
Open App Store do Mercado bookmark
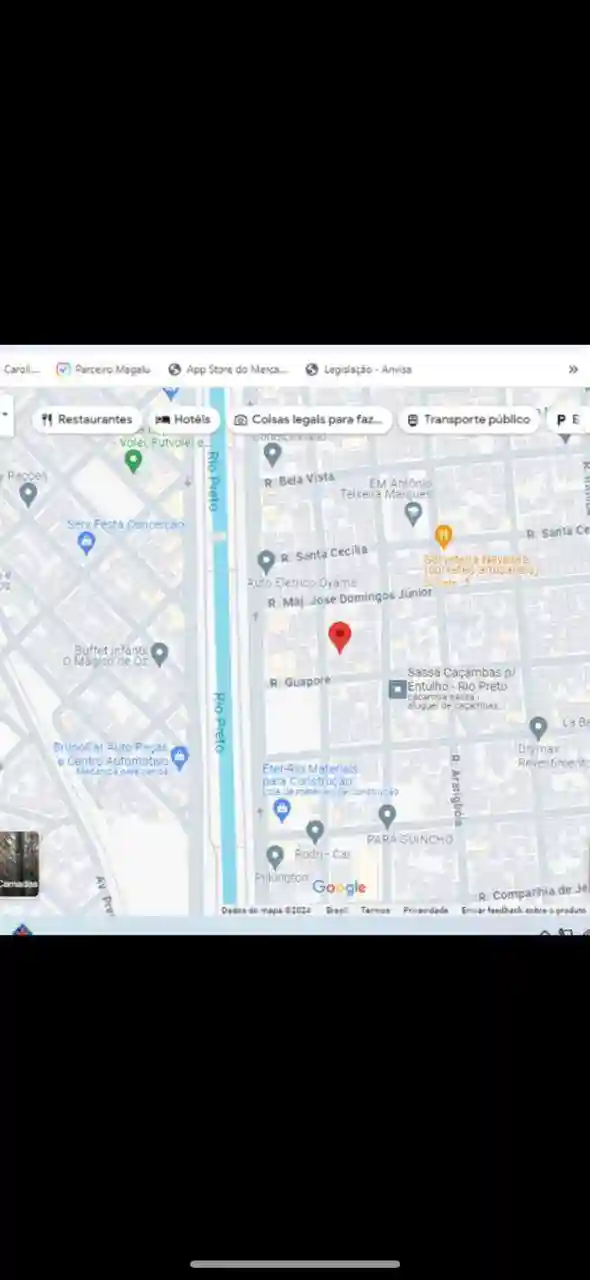[228, 369]
